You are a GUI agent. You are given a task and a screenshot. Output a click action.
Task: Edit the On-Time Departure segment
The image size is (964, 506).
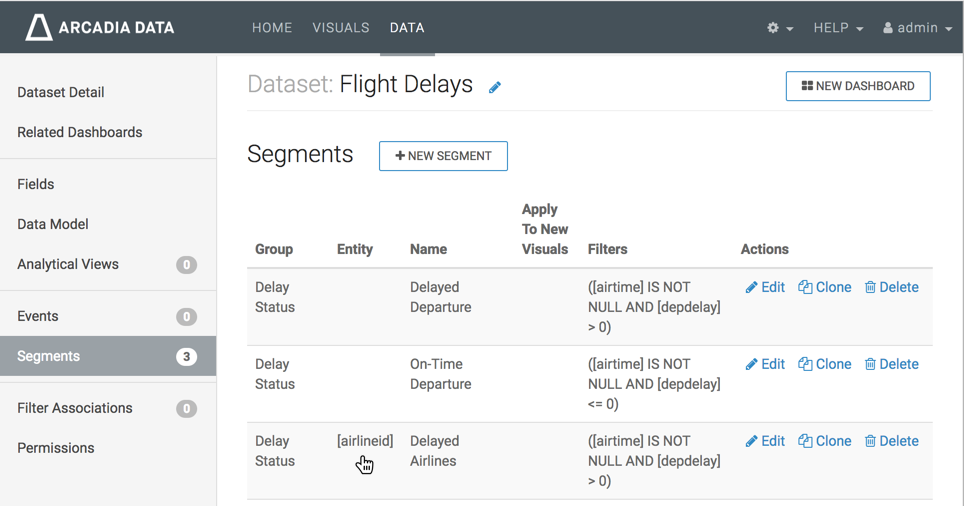[x=765, y=364]
